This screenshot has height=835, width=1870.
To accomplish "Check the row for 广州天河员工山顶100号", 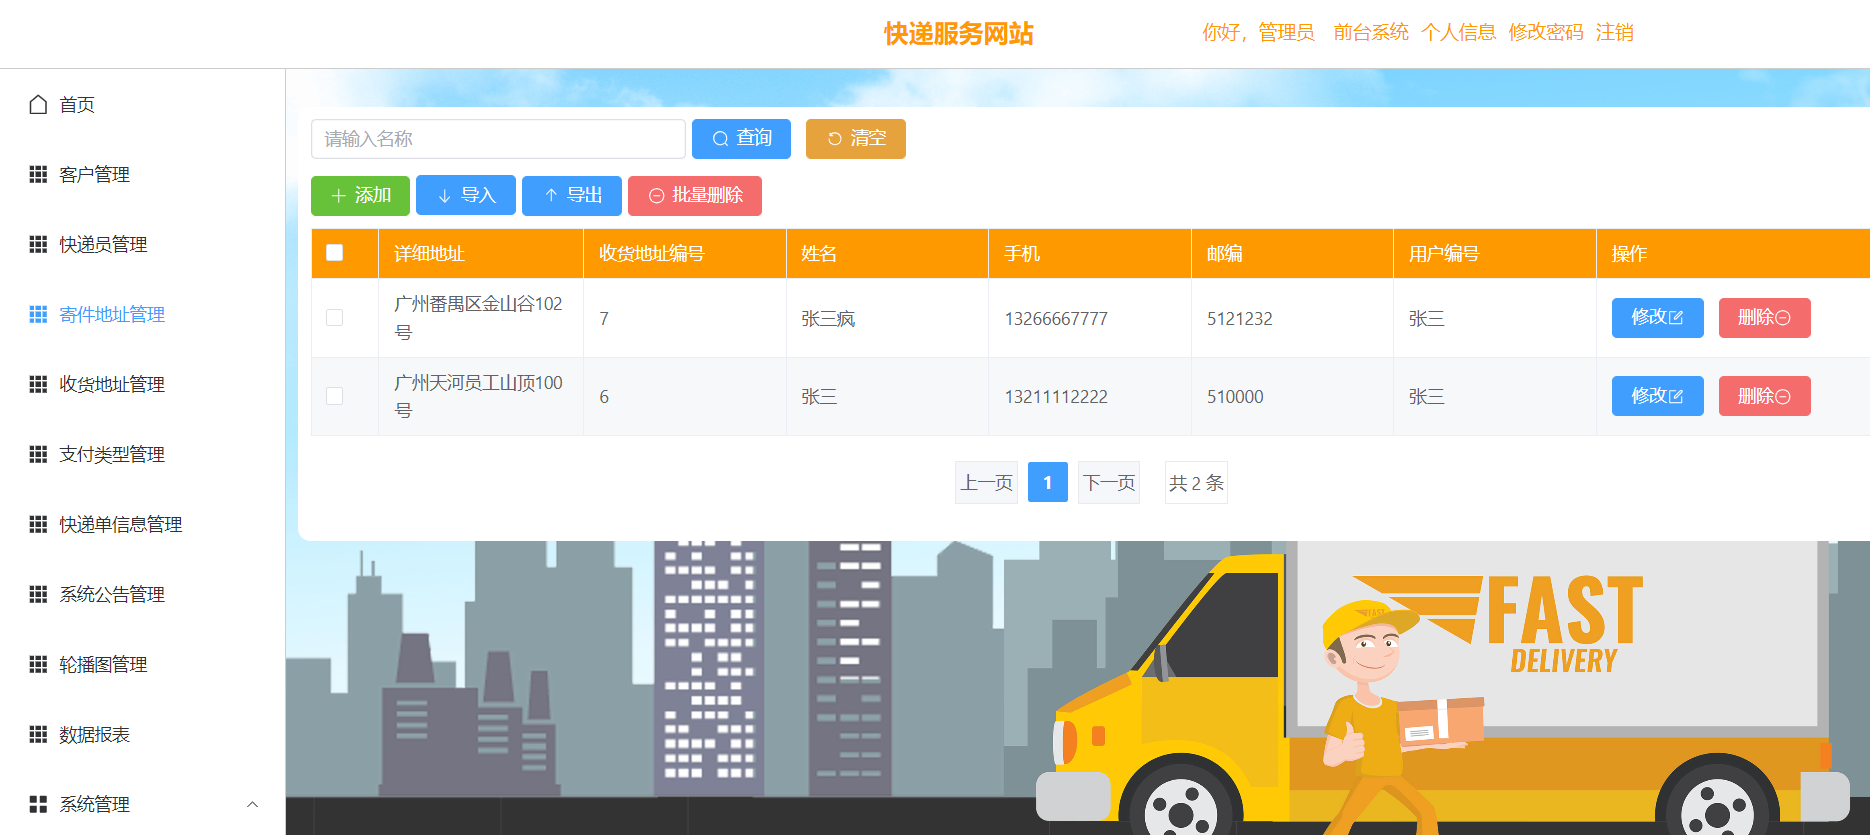I will tap(335, 396).
